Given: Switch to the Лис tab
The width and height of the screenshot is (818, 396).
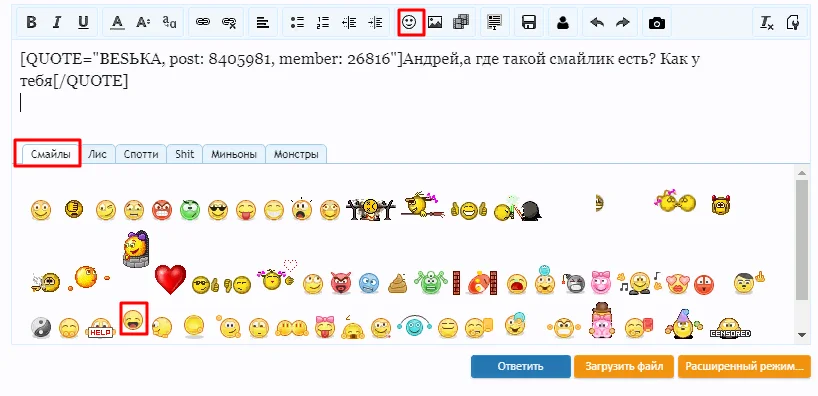Looking at the screenshot, I should [98, 154].
